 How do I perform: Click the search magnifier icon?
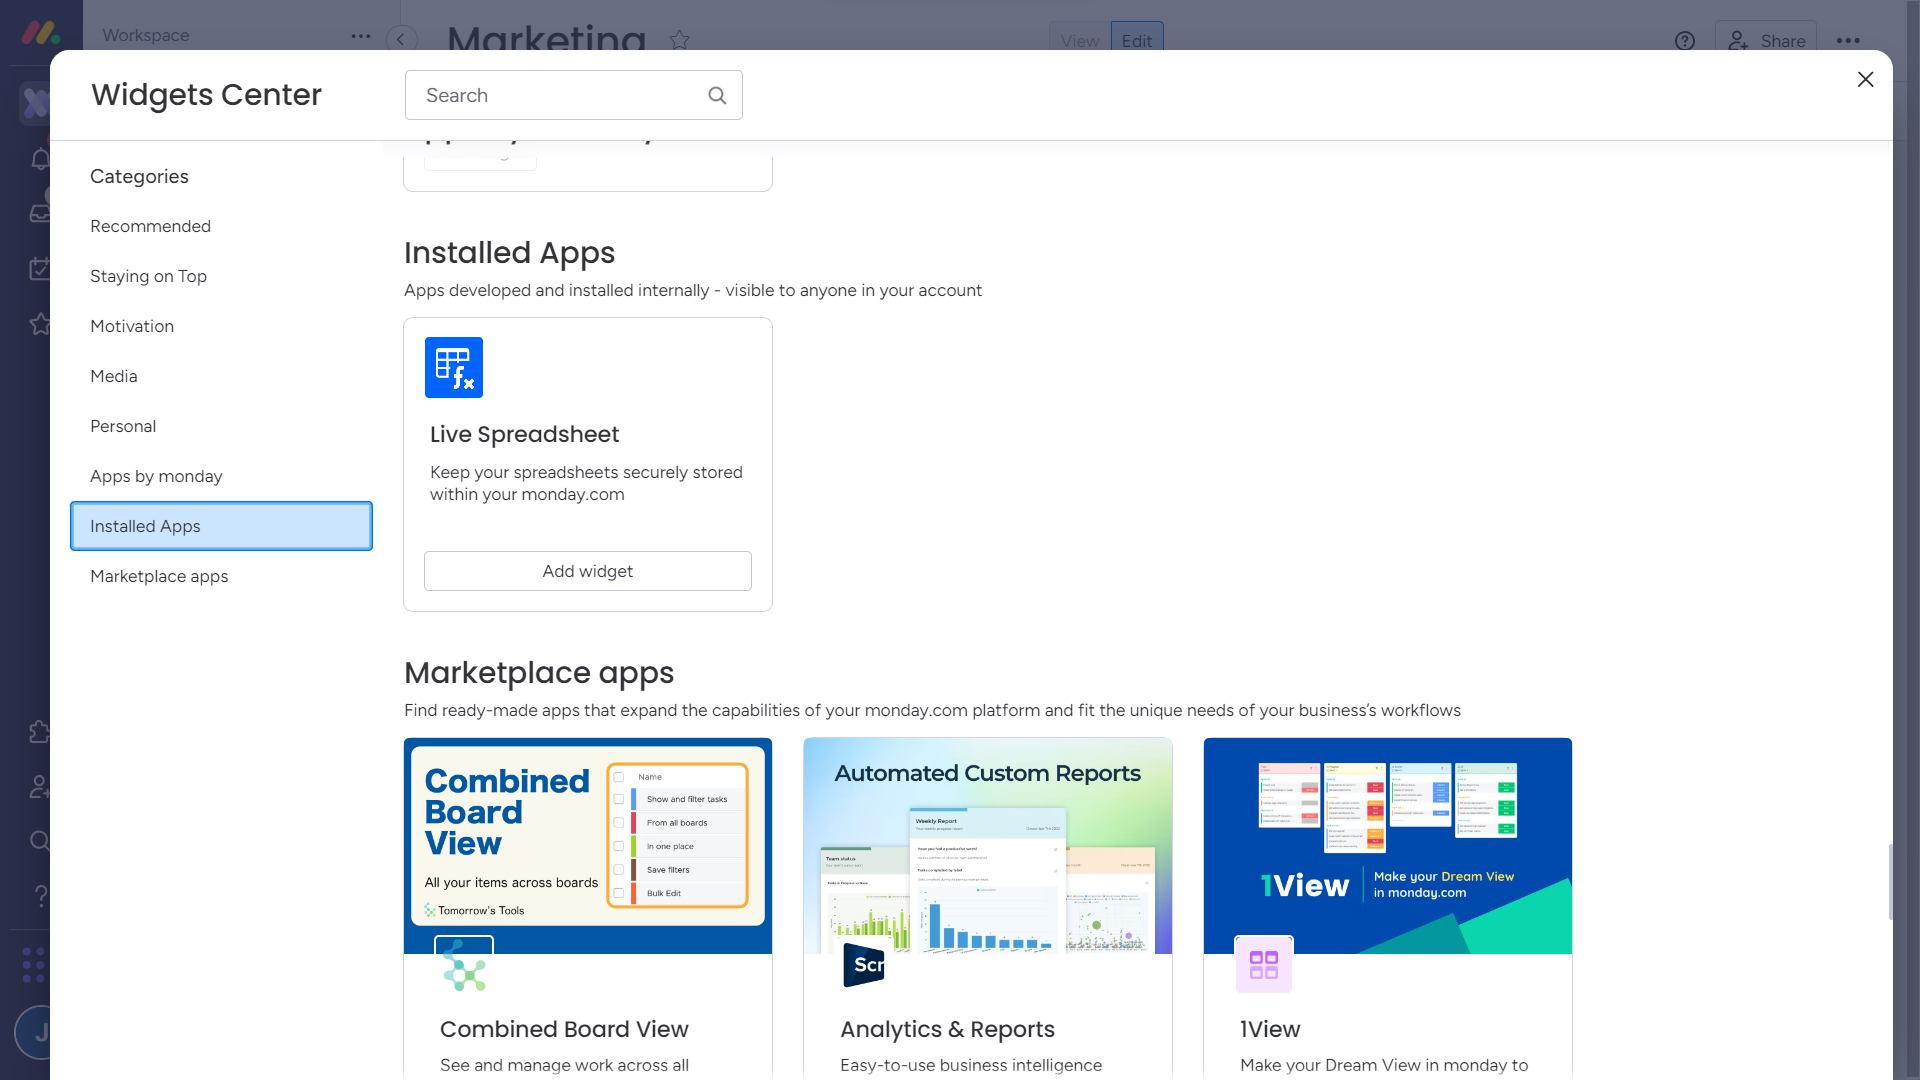[717, 95]
